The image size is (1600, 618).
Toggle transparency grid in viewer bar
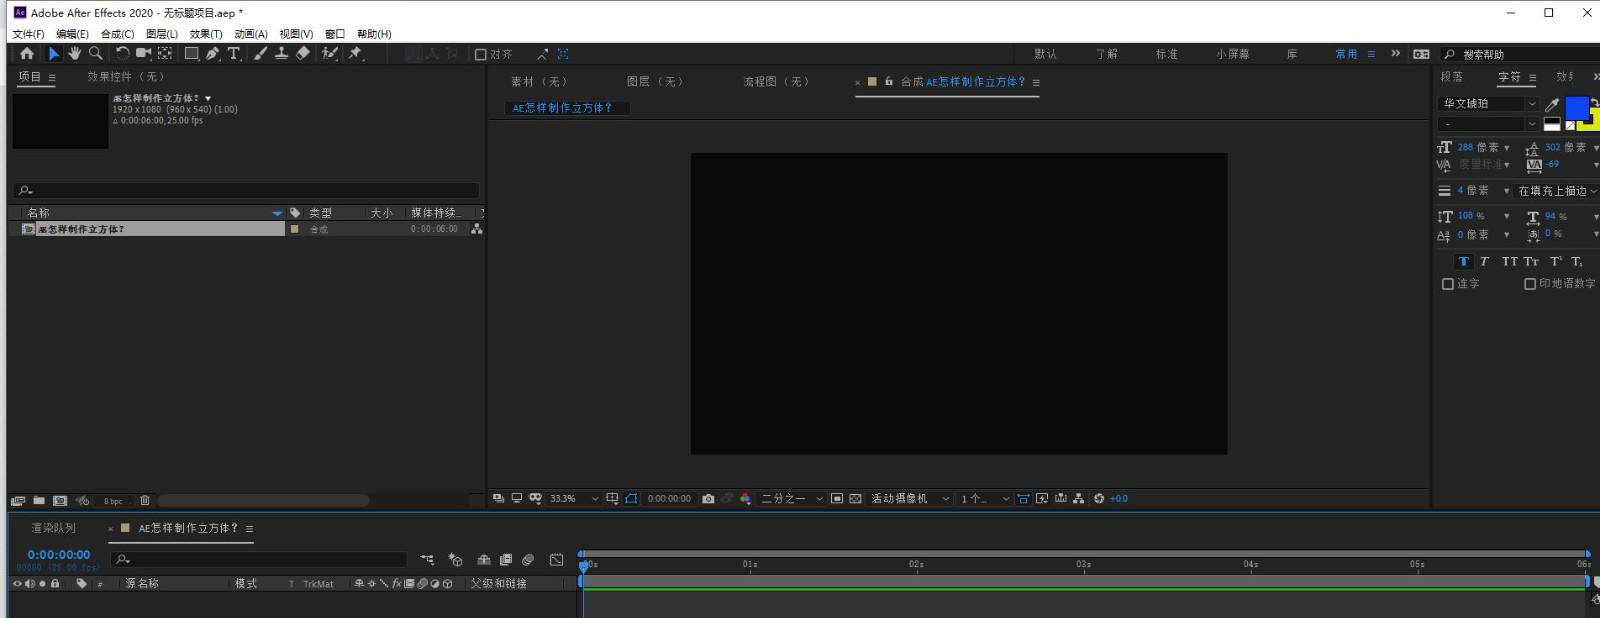(x=855, y=498)
